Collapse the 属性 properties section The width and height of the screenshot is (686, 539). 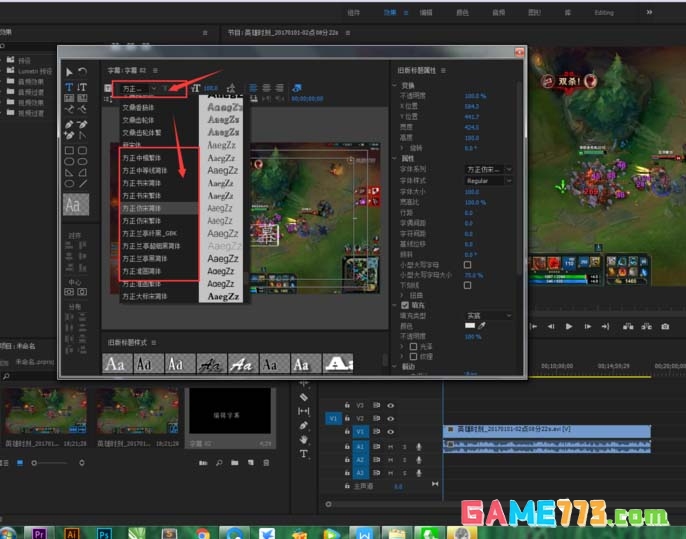[395, 158]
